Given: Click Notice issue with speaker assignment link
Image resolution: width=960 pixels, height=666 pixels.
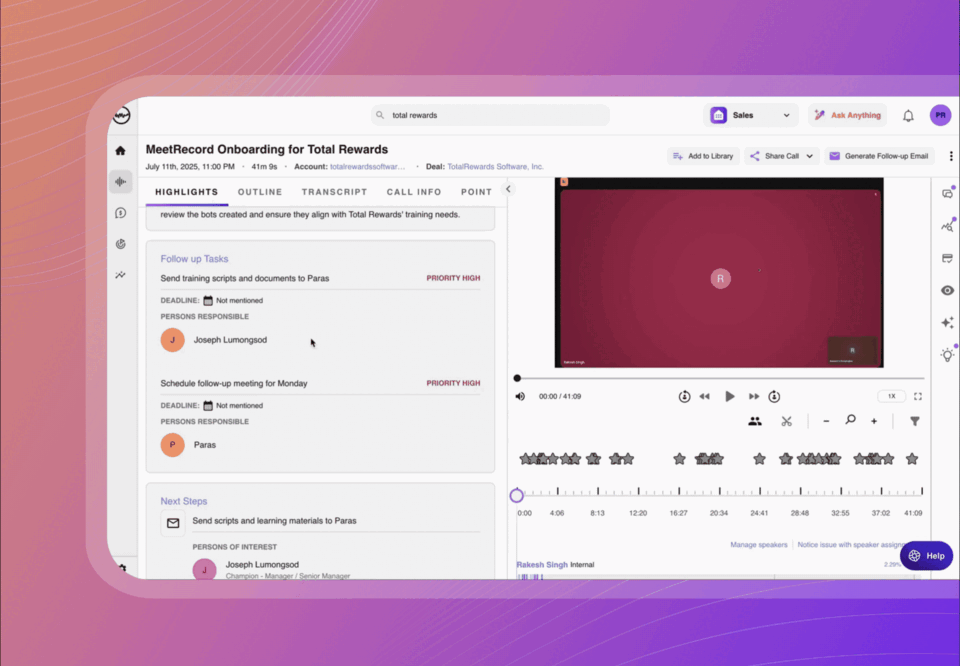Looking at the screenshot, I should [853, 545].
